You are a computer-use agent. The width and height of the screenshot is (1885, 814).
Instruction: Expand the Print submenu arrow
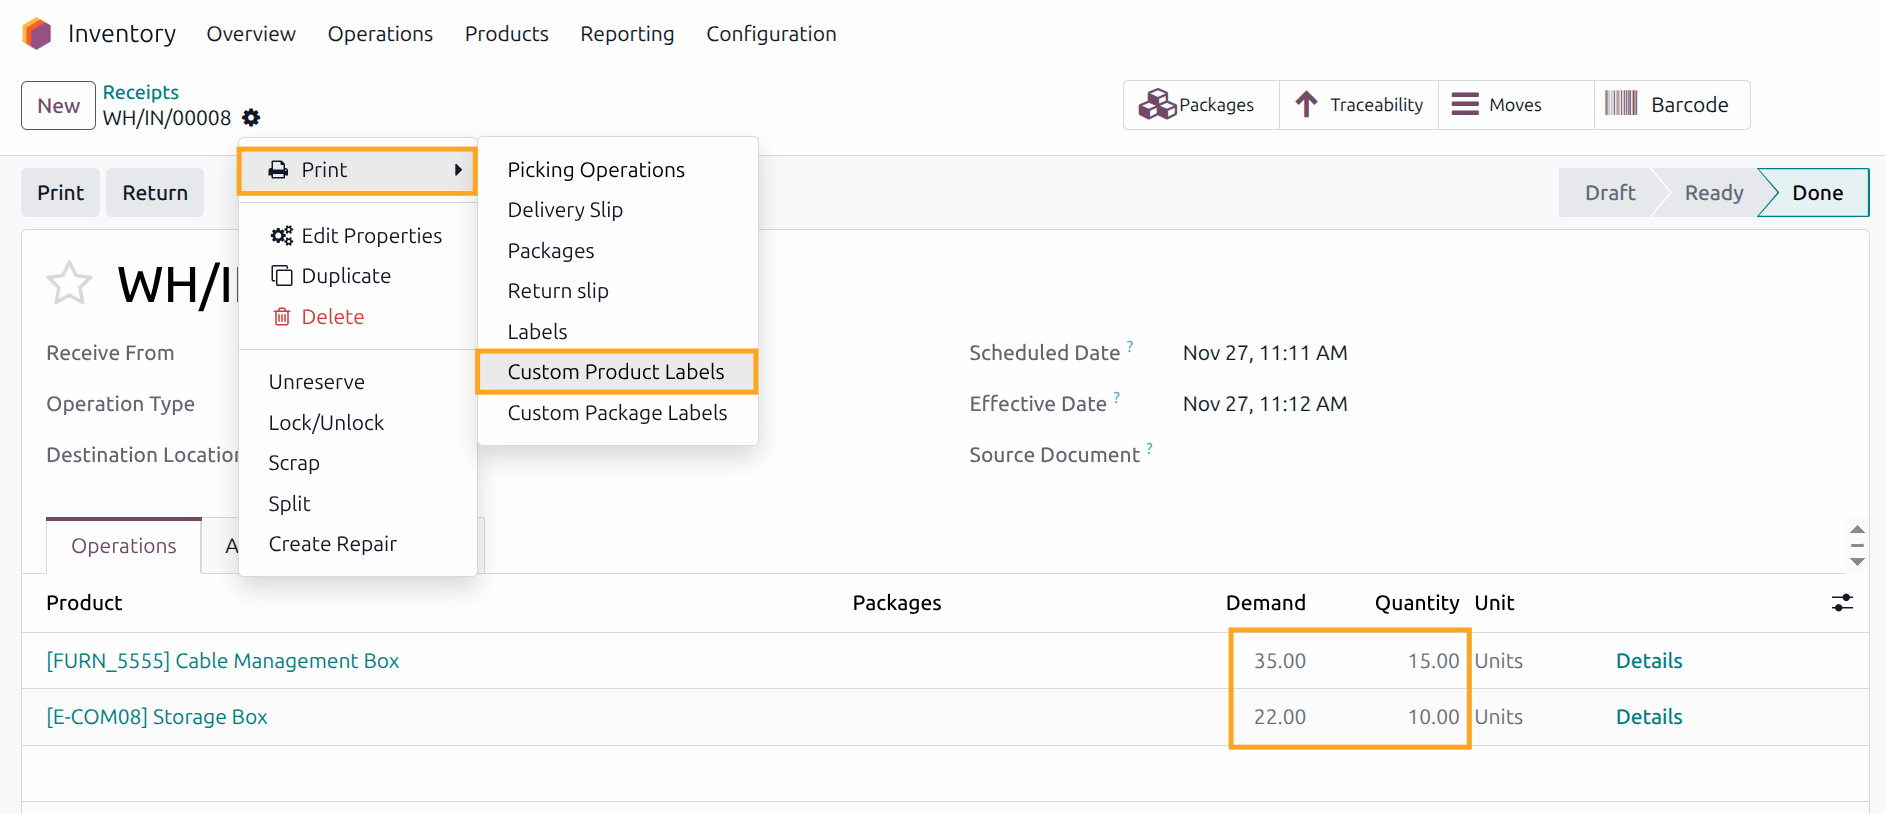click(x=458, y=170)
